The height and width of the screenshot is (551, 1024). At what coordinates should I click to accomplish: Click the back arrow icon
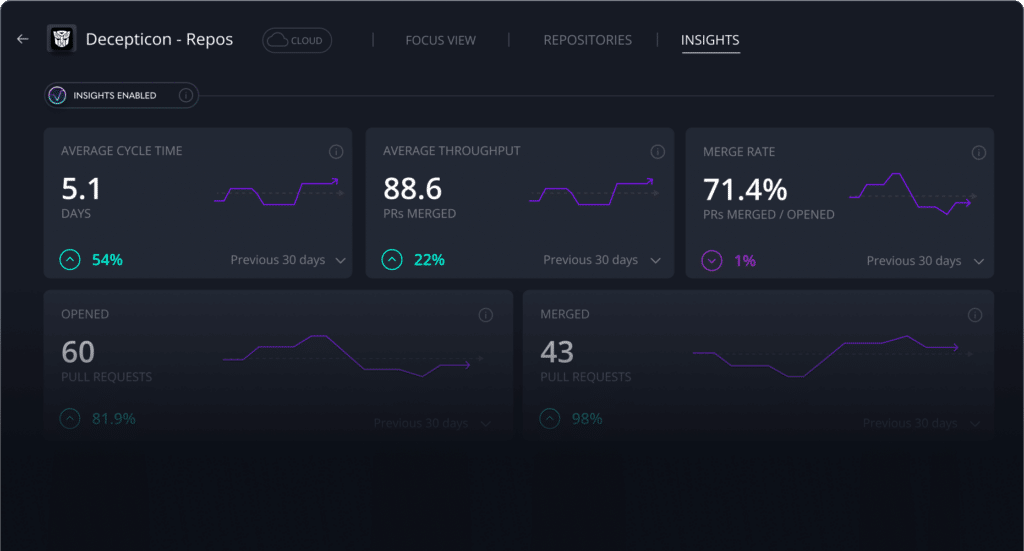pos(23,39)
